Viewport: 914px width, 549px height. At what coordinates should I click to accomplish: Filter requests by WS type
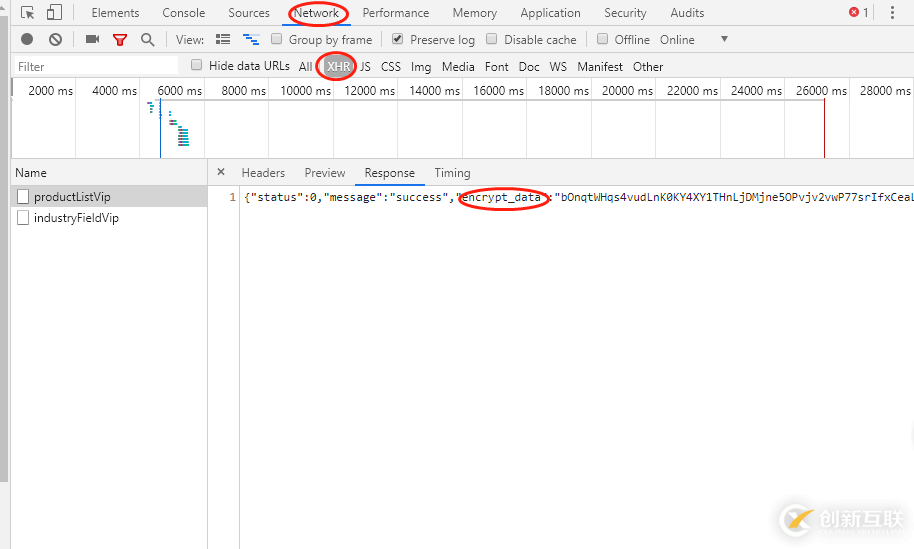[x=558, y=66]
